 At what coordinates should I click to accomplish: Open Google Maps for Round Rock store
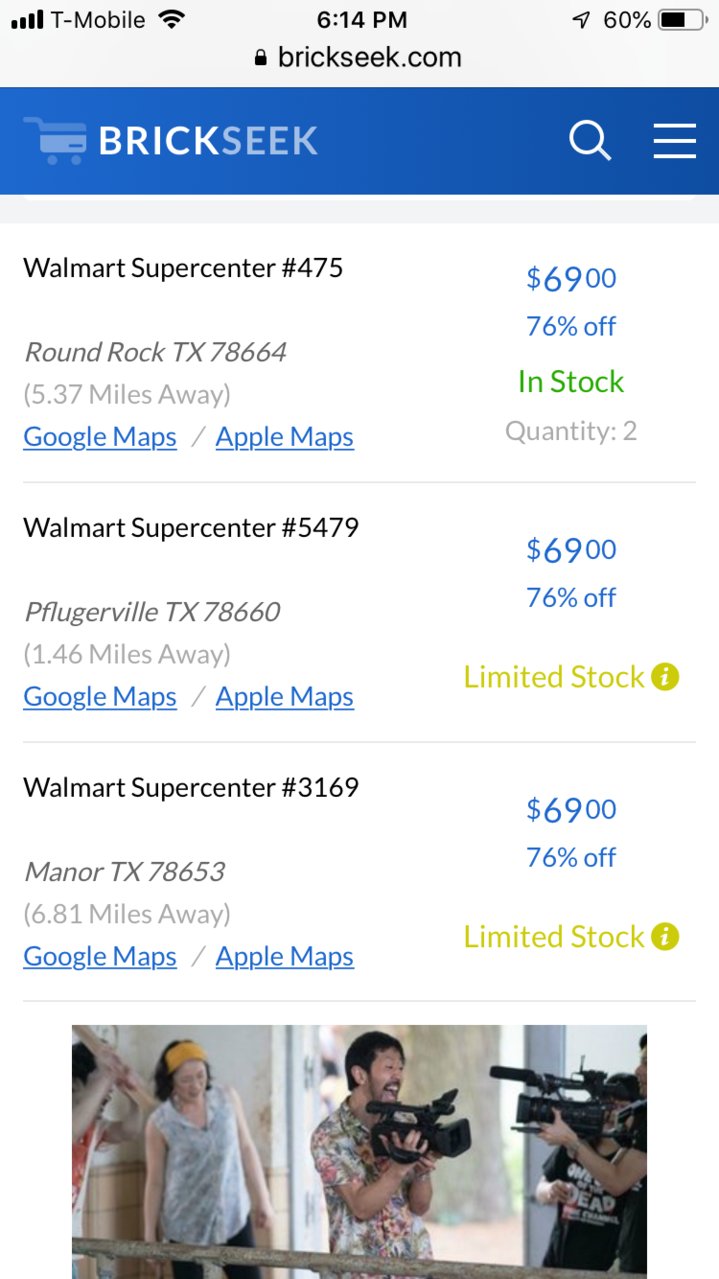[100, 437]
